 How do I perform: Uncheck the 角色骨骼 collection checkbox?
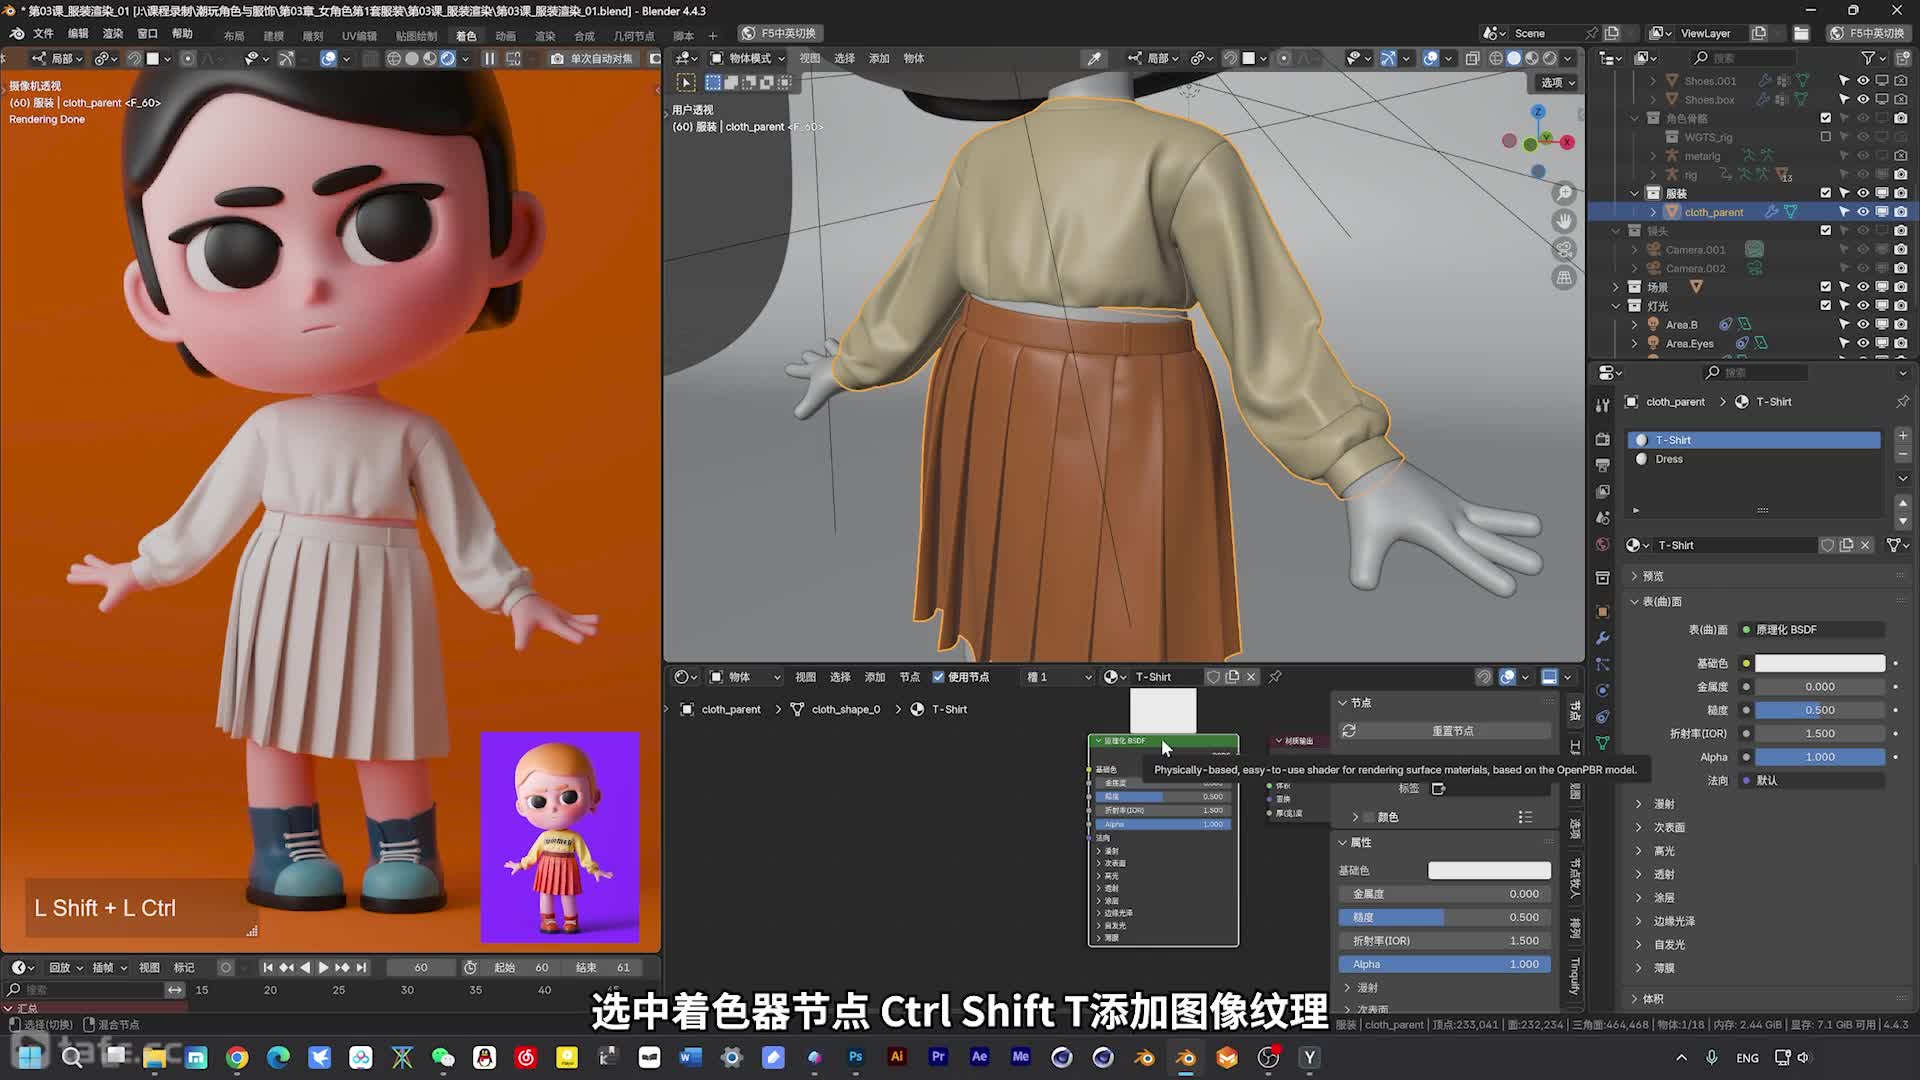(x=1826, y=118)
